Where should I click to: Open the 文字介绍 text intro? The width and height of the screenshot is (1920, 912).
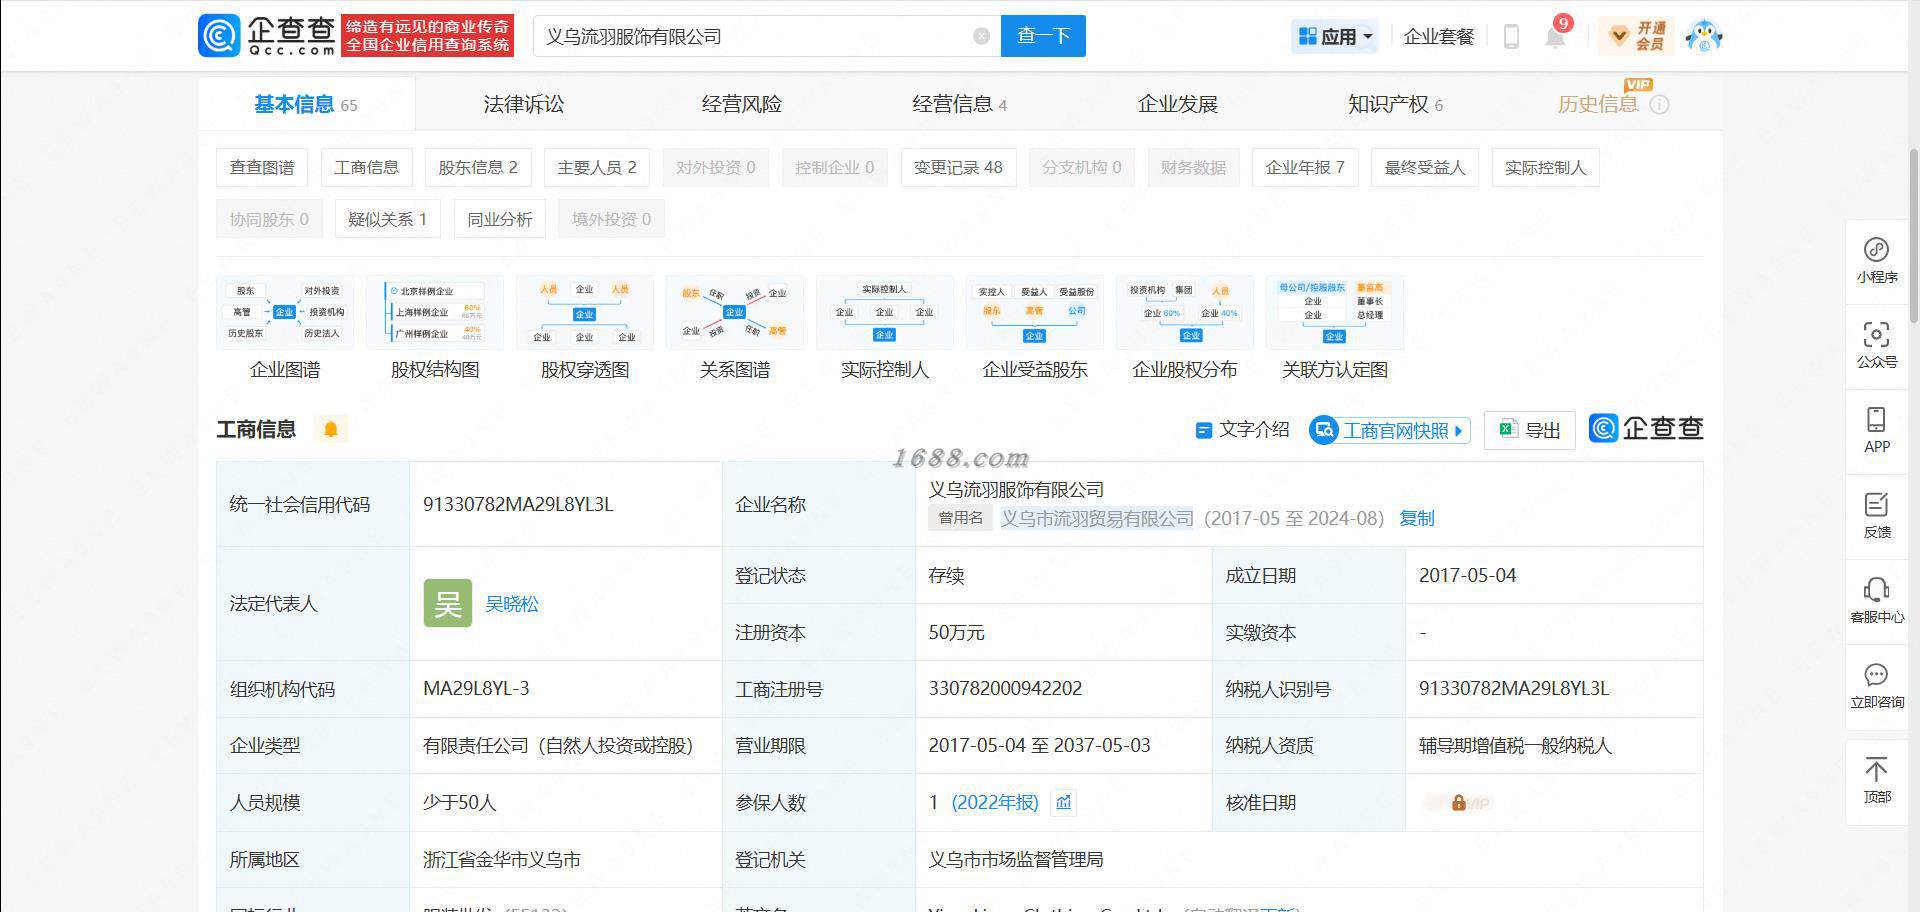1243,430
